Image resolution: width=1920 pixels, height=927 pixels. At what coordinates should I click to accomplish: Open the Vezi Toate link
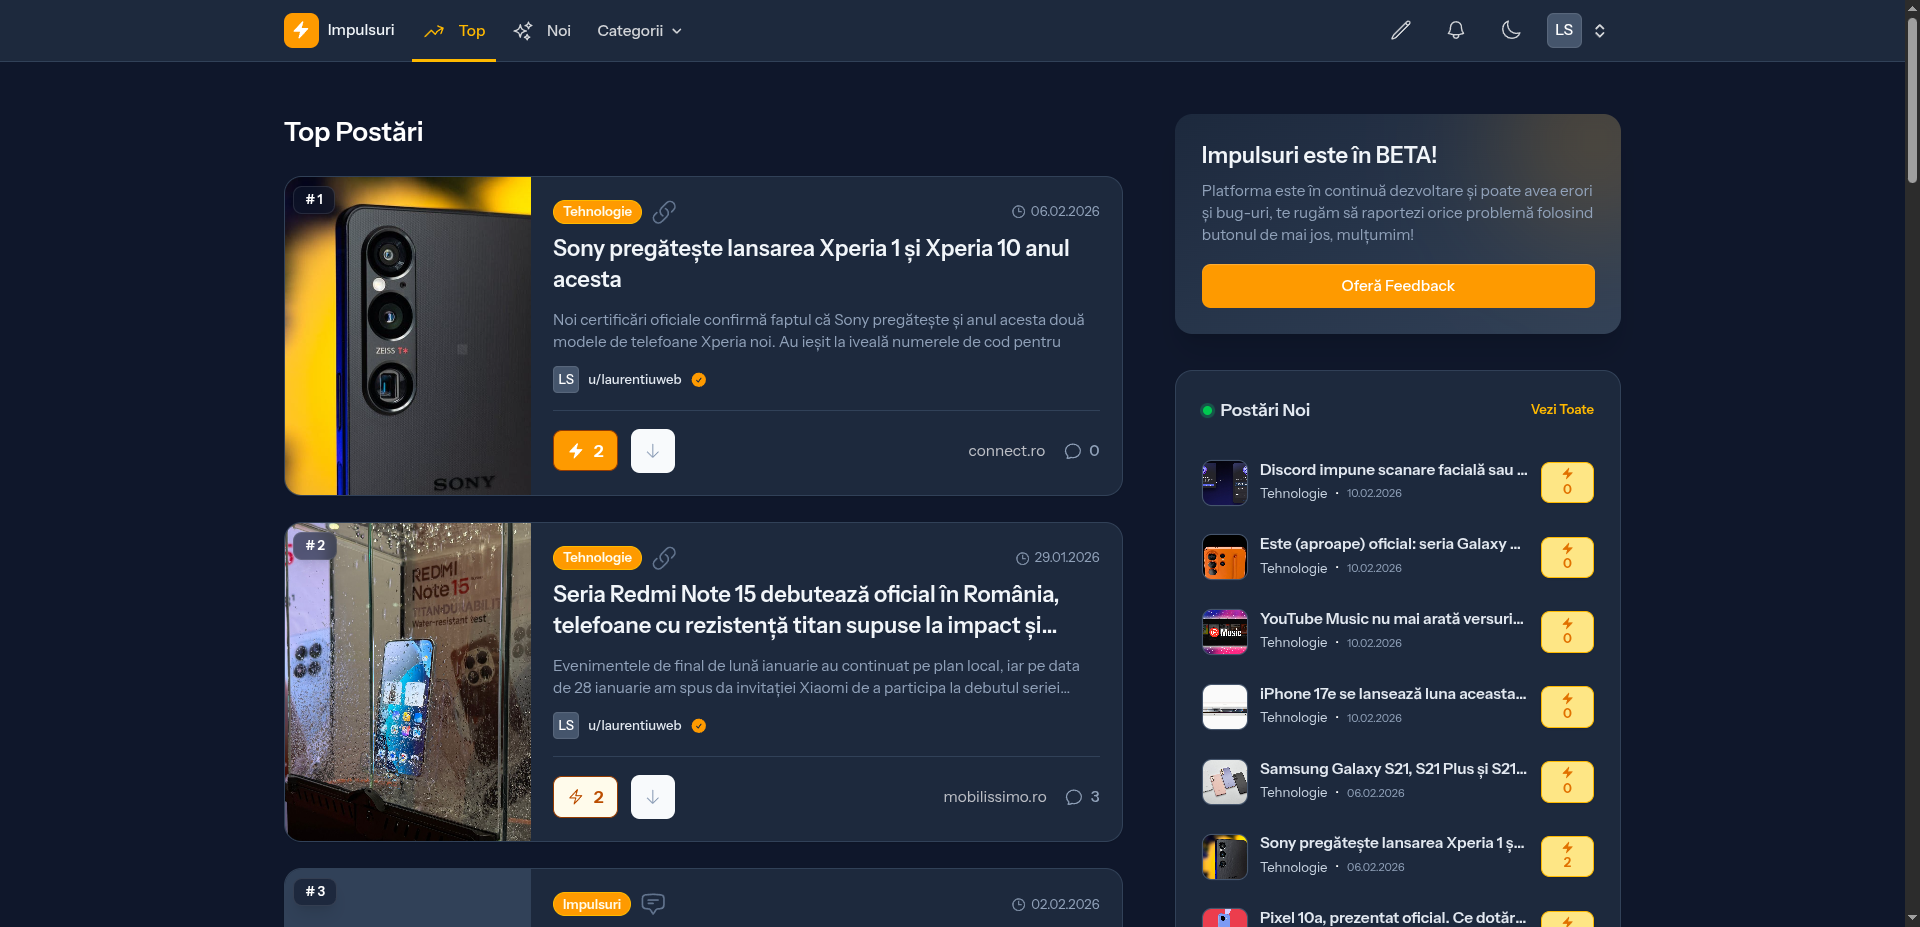click(1562, 410)
